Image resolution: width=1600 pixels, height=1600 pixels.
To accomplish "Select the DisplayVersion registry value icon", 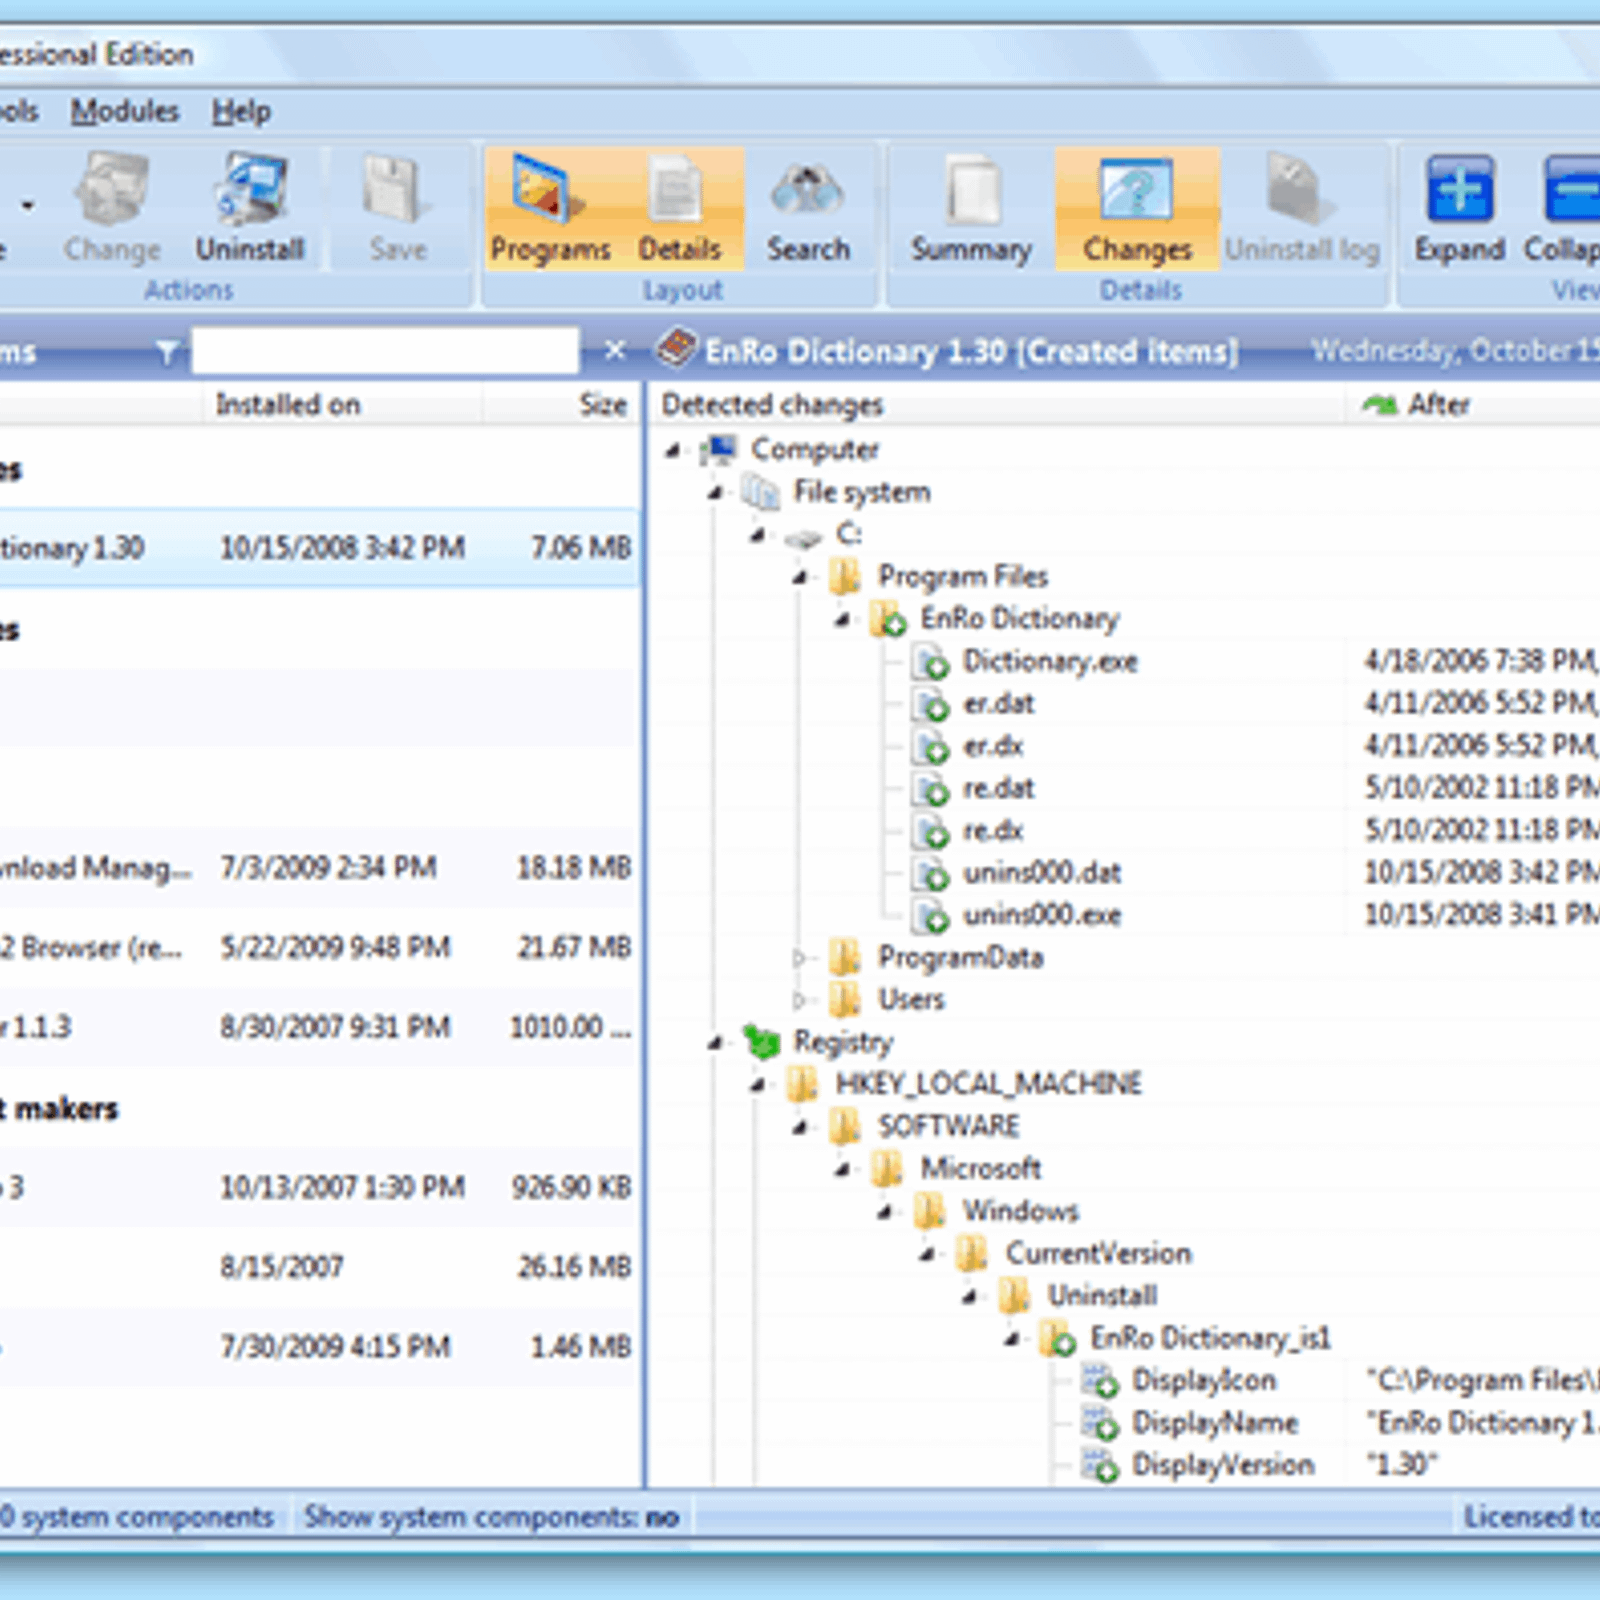I will click(1100, 1466).
